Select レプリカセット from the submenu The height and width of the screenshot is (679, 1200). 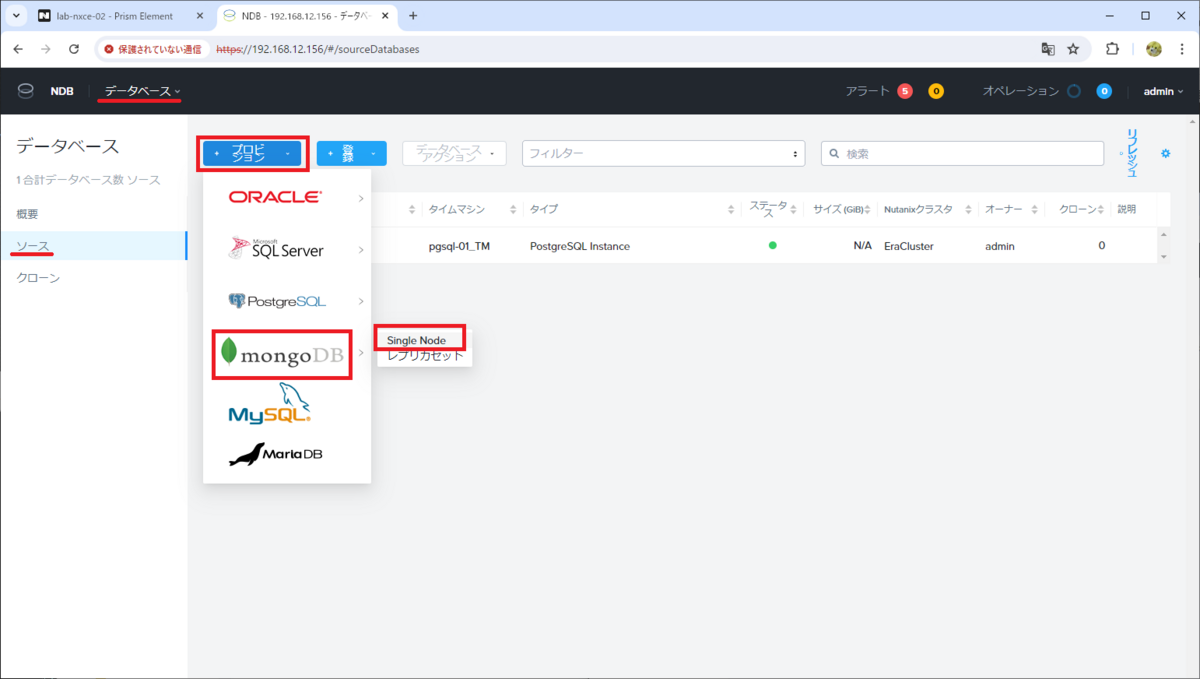[x=425, y=356]
